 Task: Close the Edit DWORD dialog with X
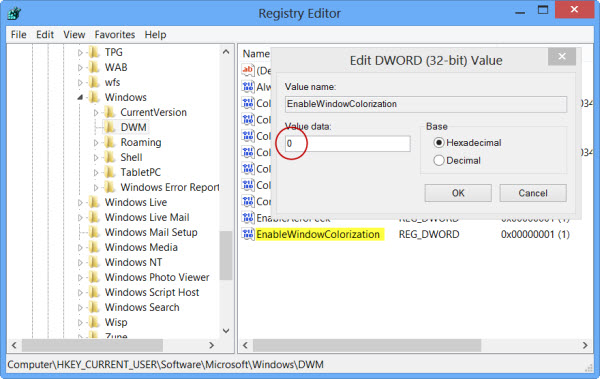562,57
